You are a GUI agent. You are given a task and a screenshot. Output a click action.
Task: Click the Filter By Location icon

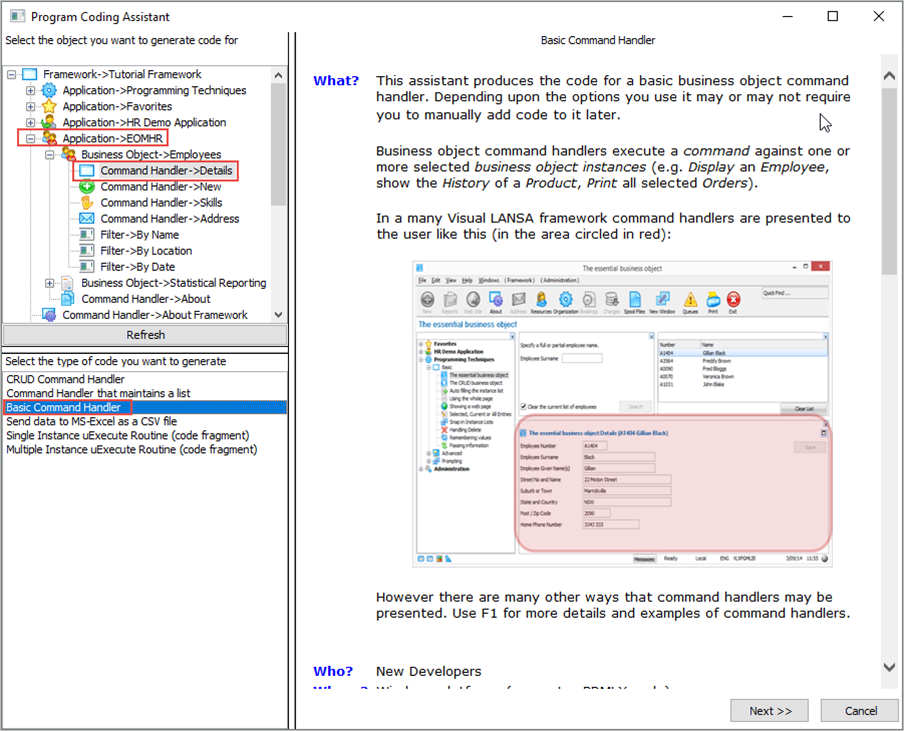click(87, 251)
